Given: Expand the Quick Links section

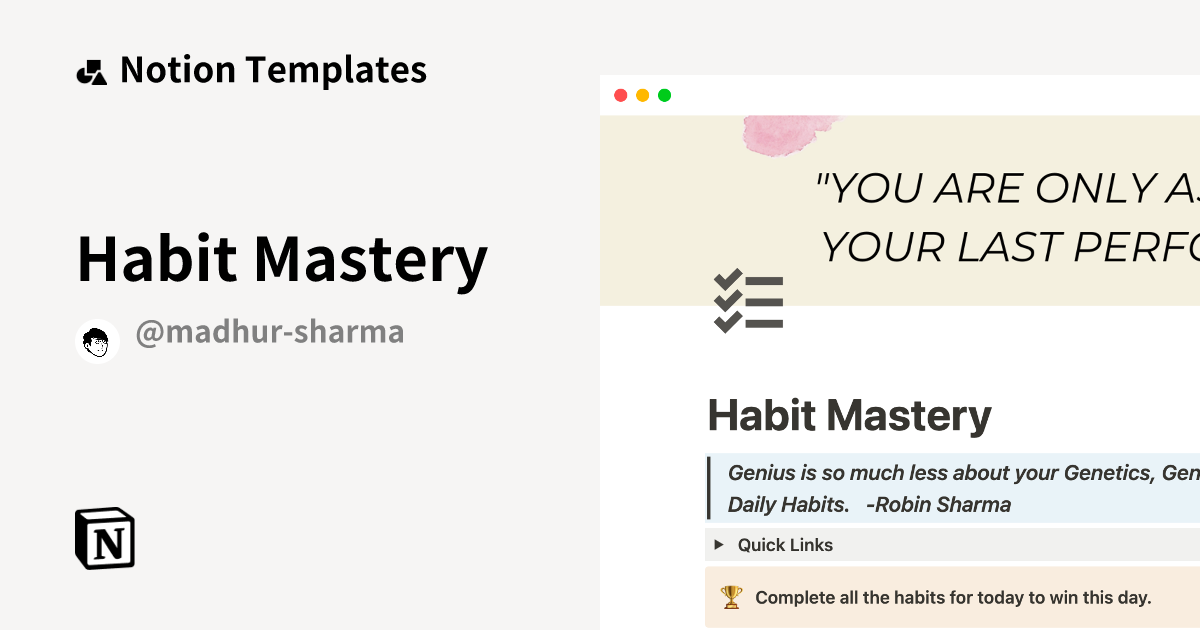Looking at the screenshot, I should pos(785,545).
